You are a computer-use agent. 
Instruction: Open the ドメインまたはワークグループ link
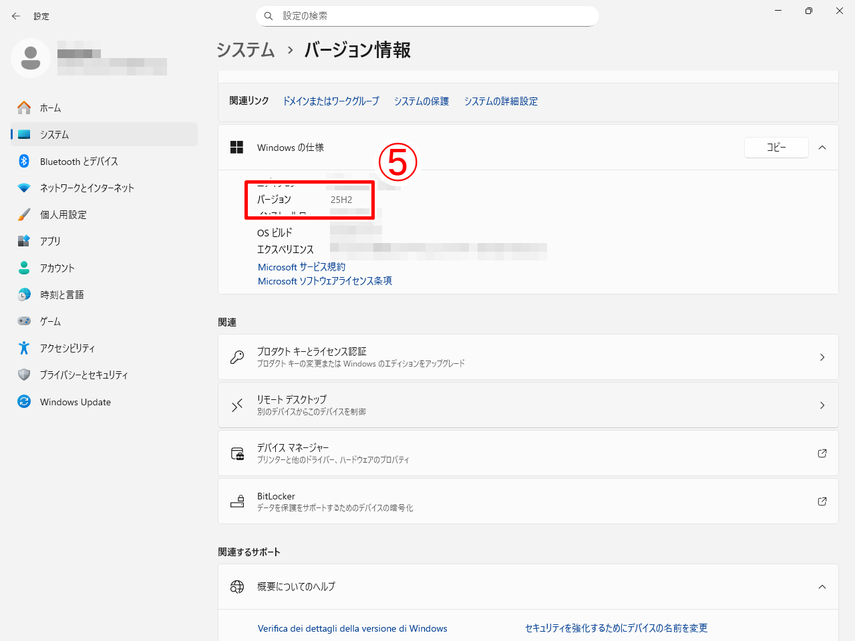click(x=330, y=101)
